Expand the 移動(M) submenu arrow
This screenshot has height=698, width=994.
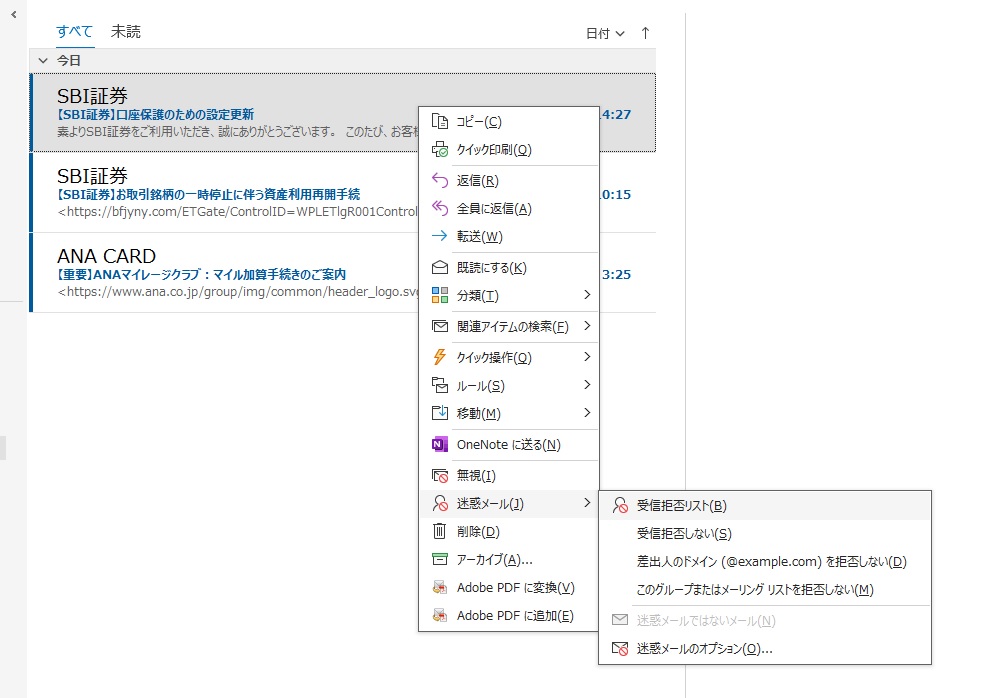pos(587,413)
